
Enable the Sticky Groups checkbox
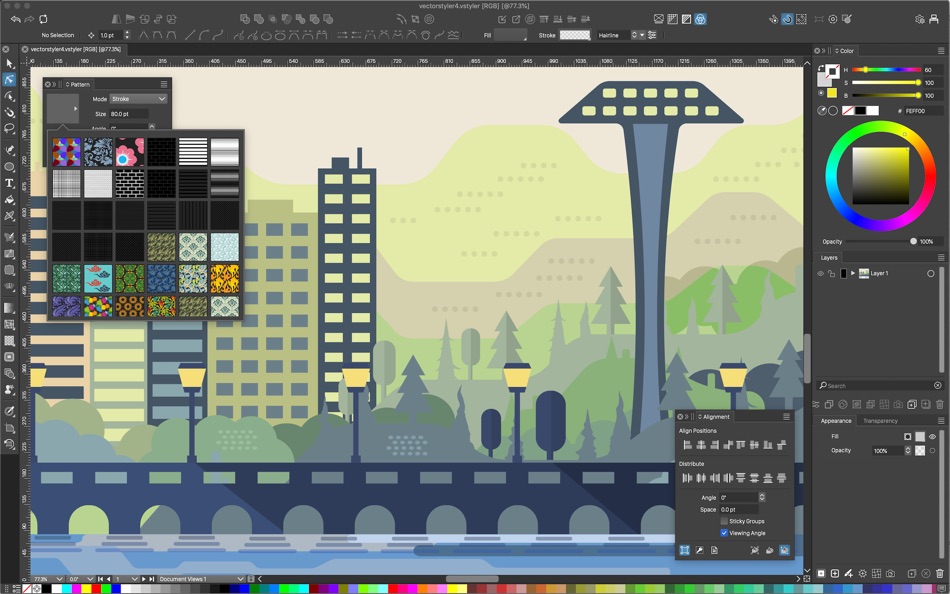pos(724,521)
